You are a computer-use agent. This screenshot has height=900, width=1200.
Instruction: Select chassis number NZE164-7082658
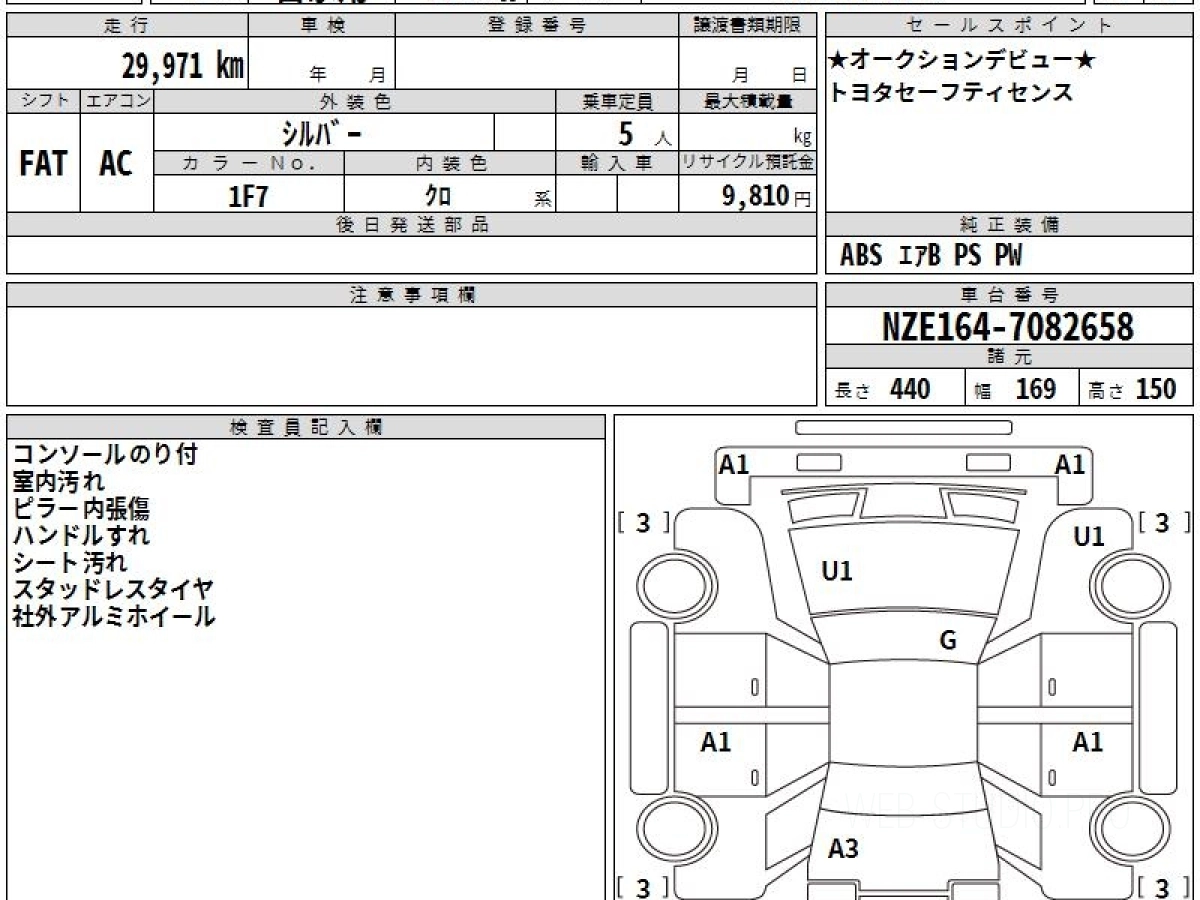tap(1008, 327)
